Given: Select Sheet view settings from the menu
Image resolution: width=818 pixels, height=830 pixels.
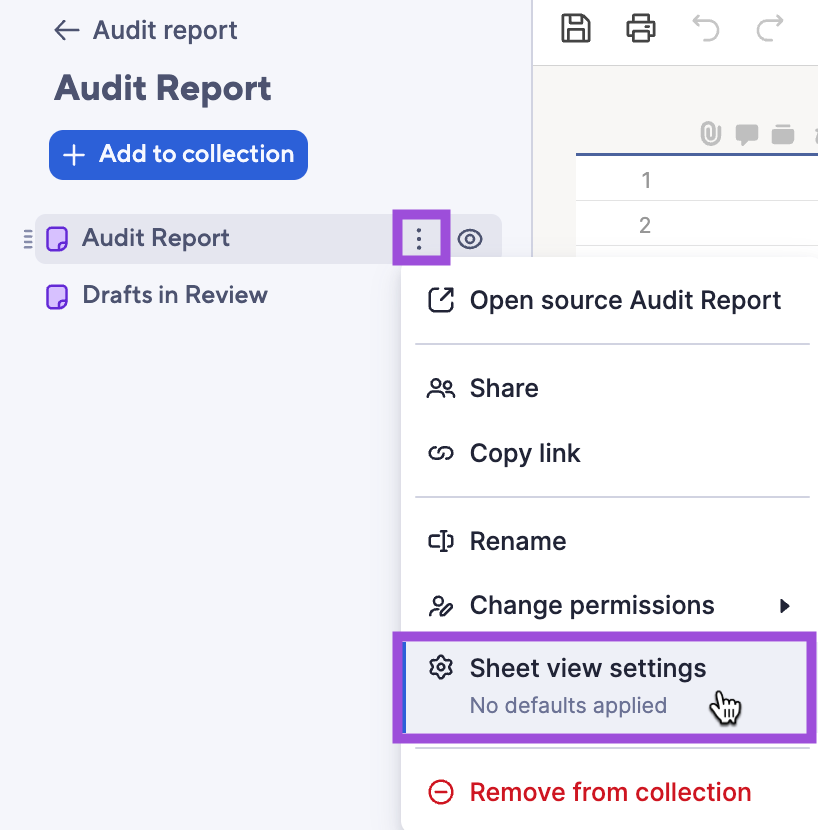Looking at the screenshot, I should pos(588,668).
